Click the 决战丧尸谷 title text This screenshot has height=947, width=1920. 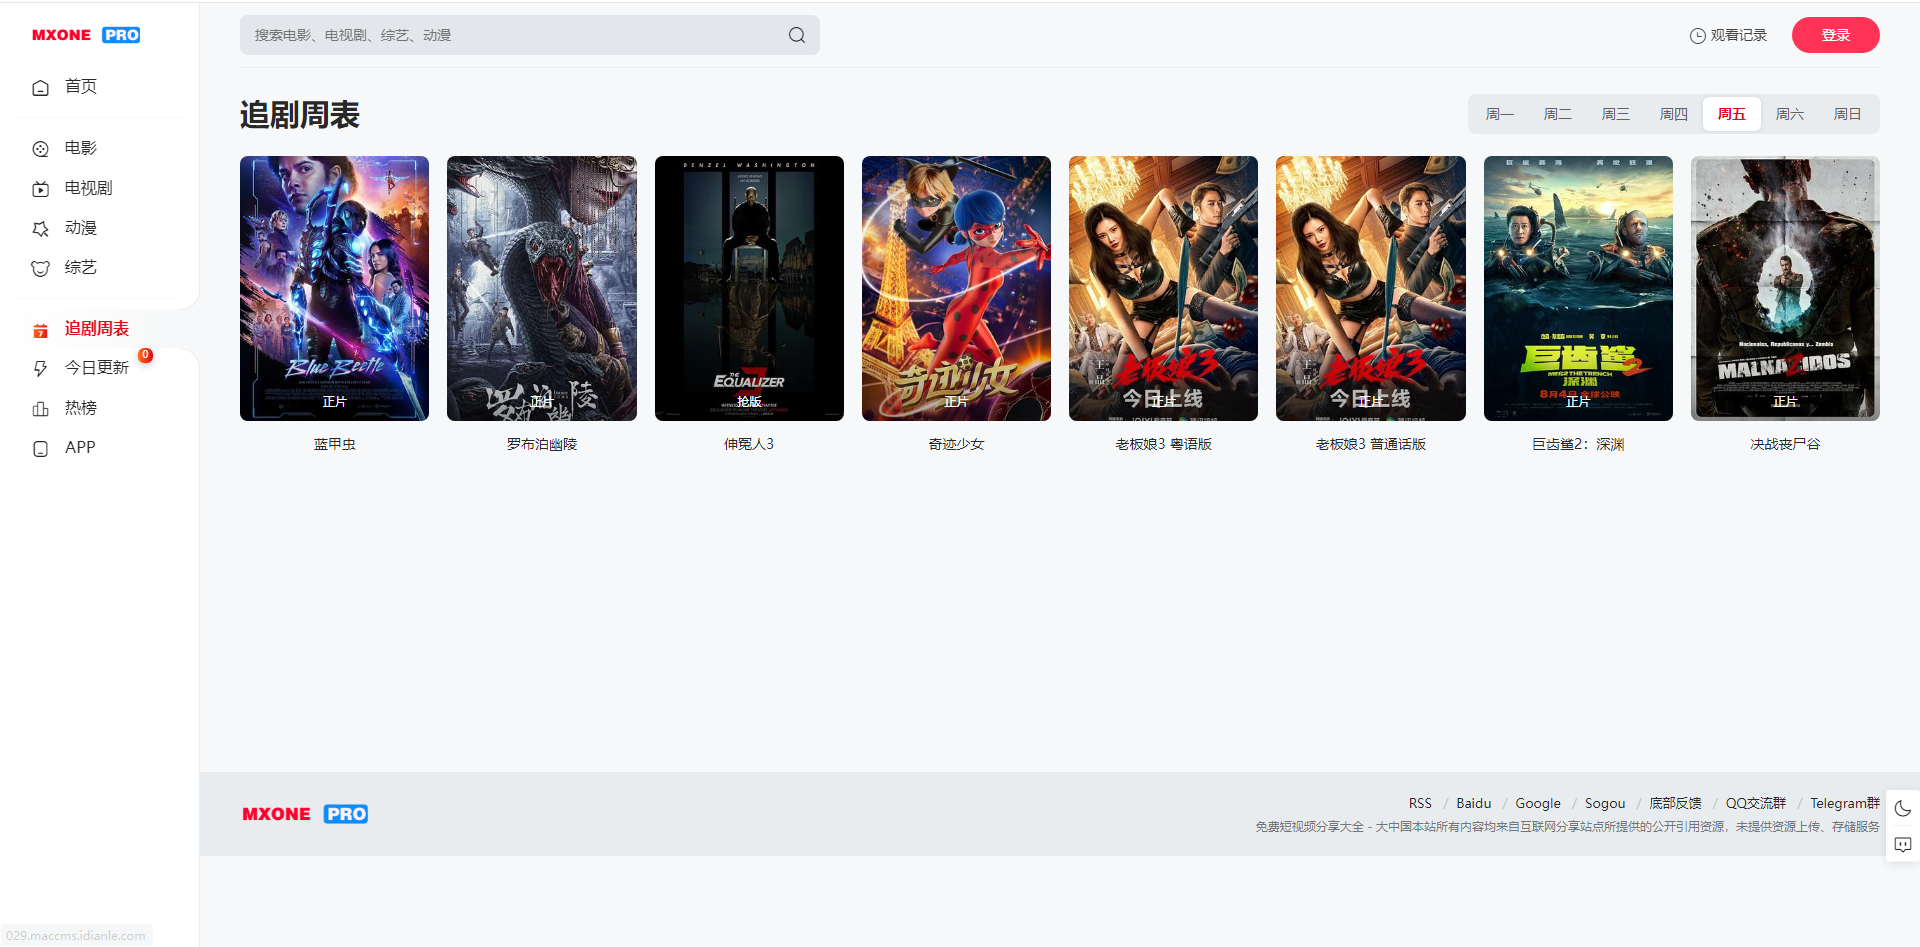coord(1785,444)
